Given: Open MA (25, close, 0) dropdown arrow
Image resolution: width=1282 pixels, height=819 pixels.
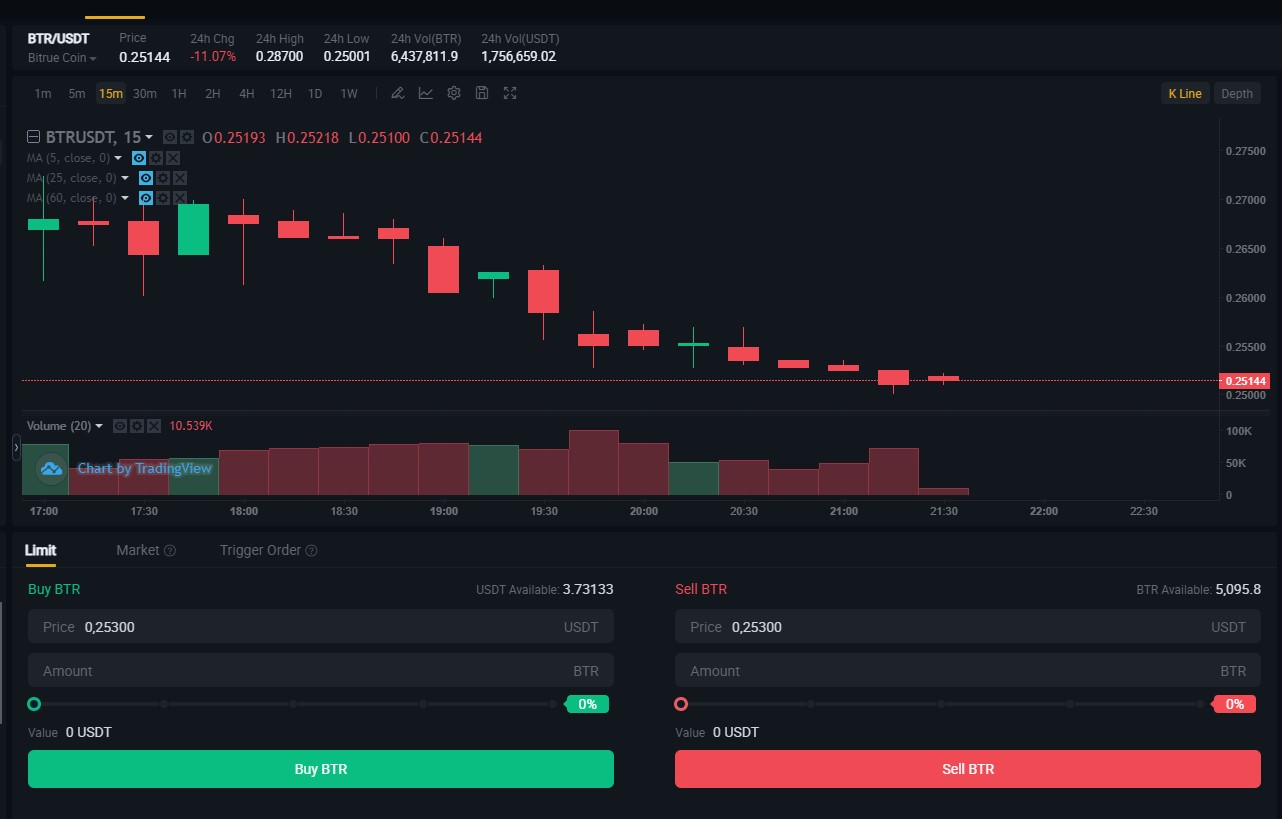Looking at the screenshot, I should tap(125, 178).
